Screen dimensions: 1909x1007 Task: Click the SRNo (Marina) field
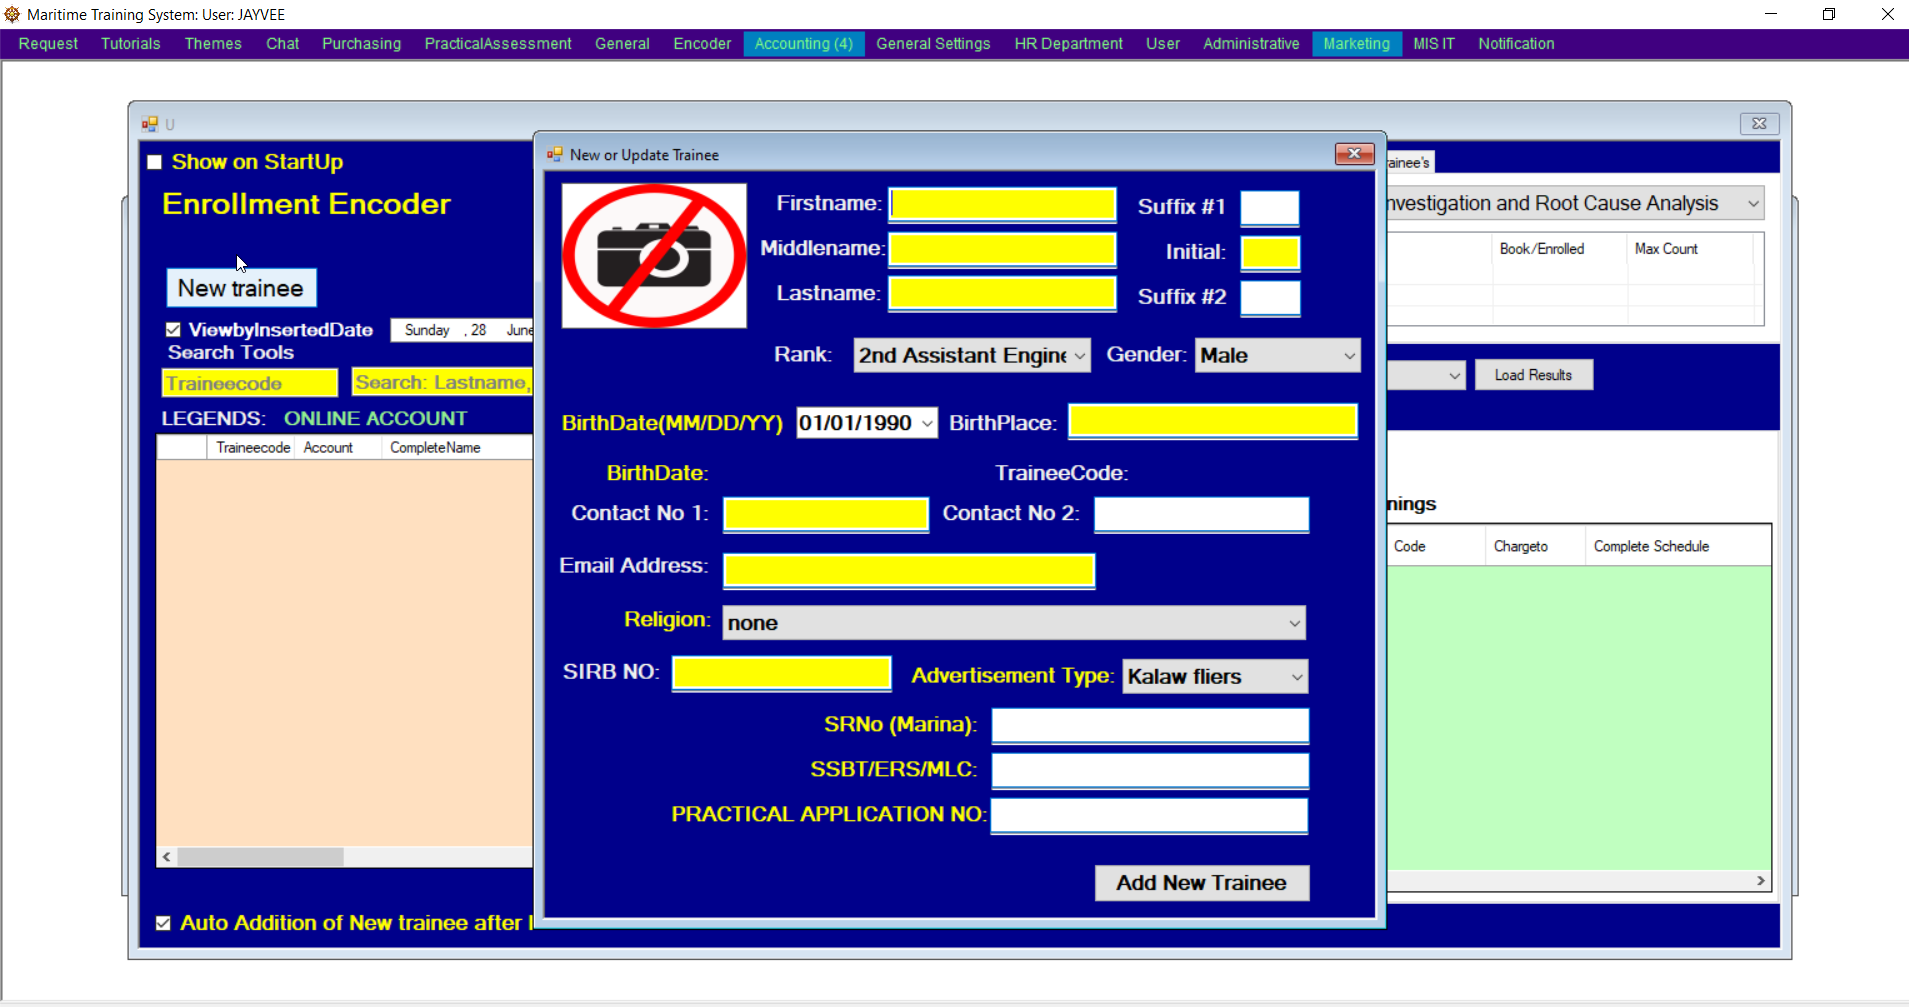(1150, 726)
